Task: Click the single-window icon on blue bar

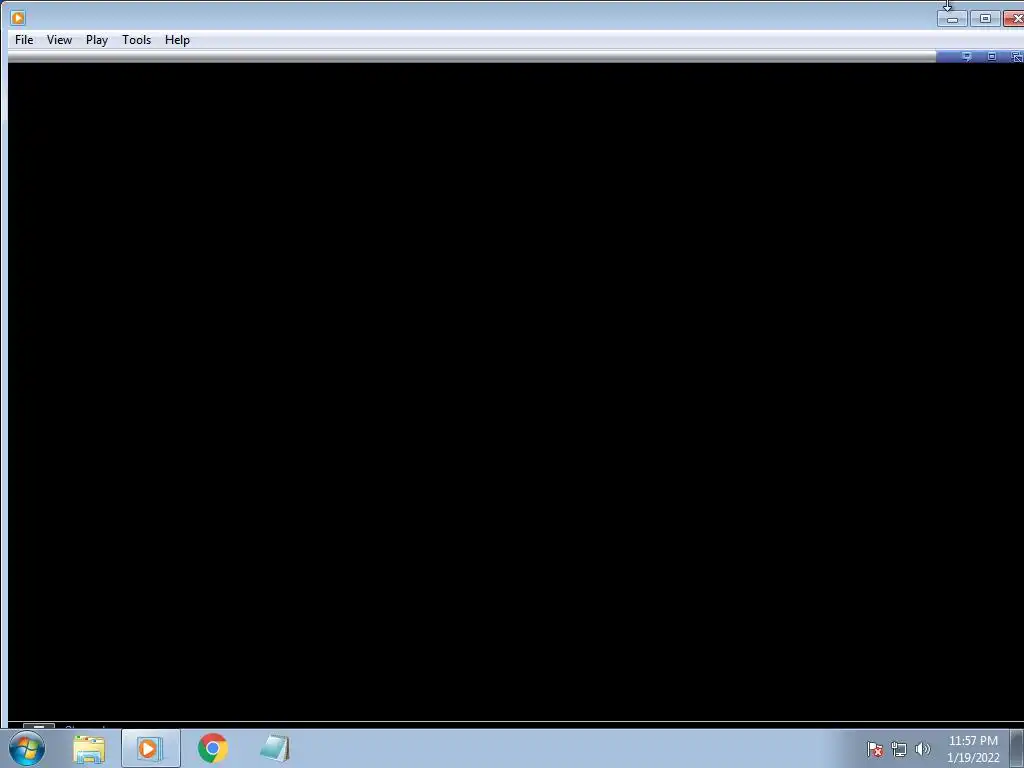Action: point(992,57)
